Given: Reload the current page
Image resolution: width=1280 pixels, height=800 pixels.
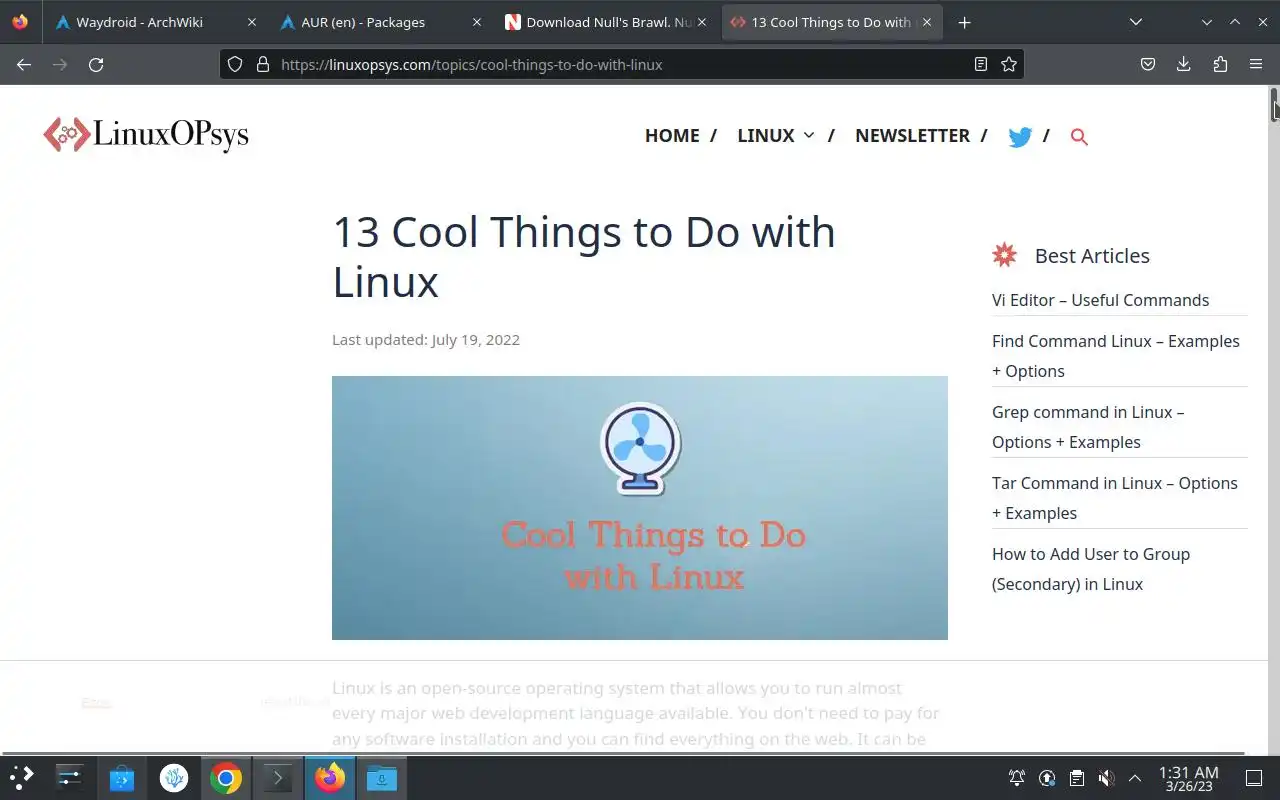Looking at the screenshot, I should click(96, 64).
